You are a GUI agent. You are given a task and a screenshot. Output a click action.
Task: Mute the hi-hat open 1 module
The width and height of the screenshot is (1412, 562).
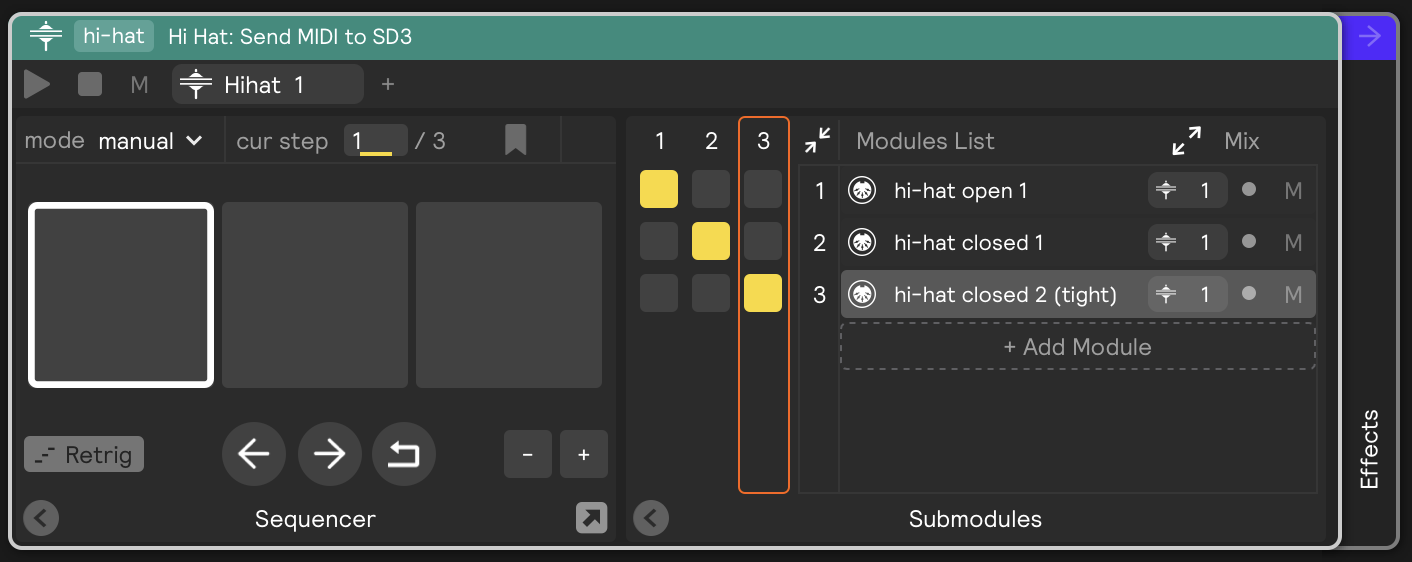point(1293,190)
